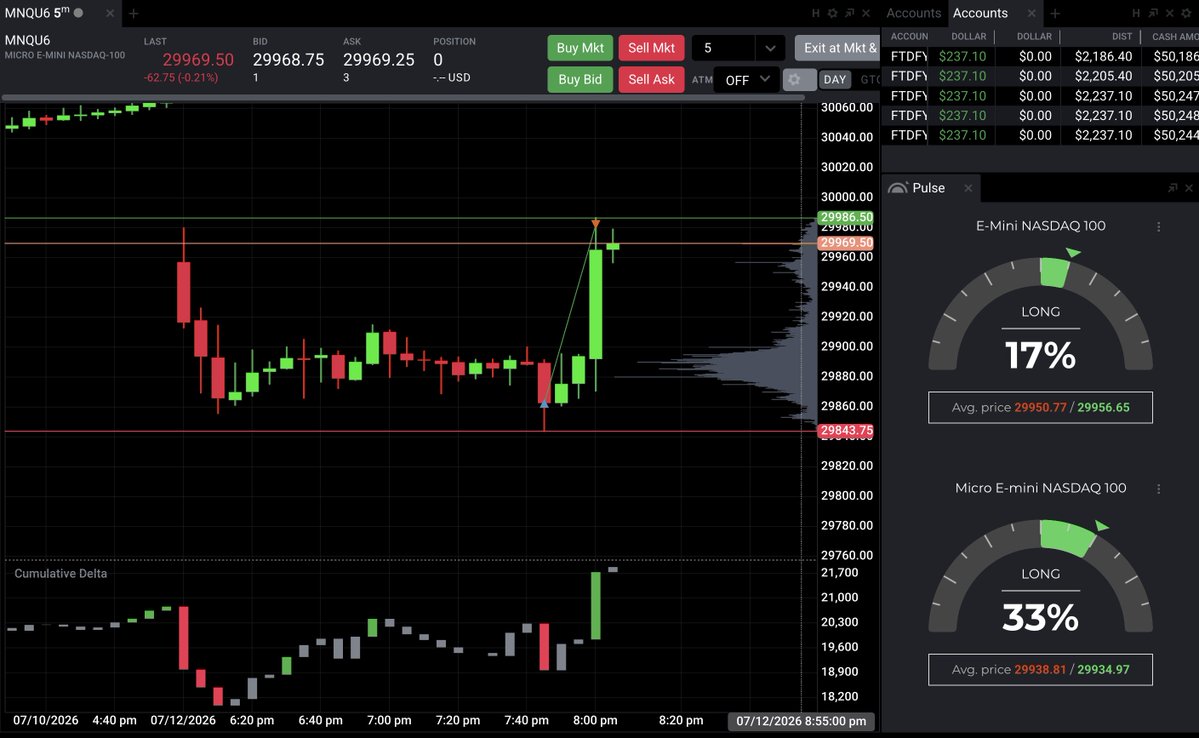Screen dimensions: 1199x738
Task: Click the 29986.50 green price label
Action: pyautogui.click(x=846, y=217)
